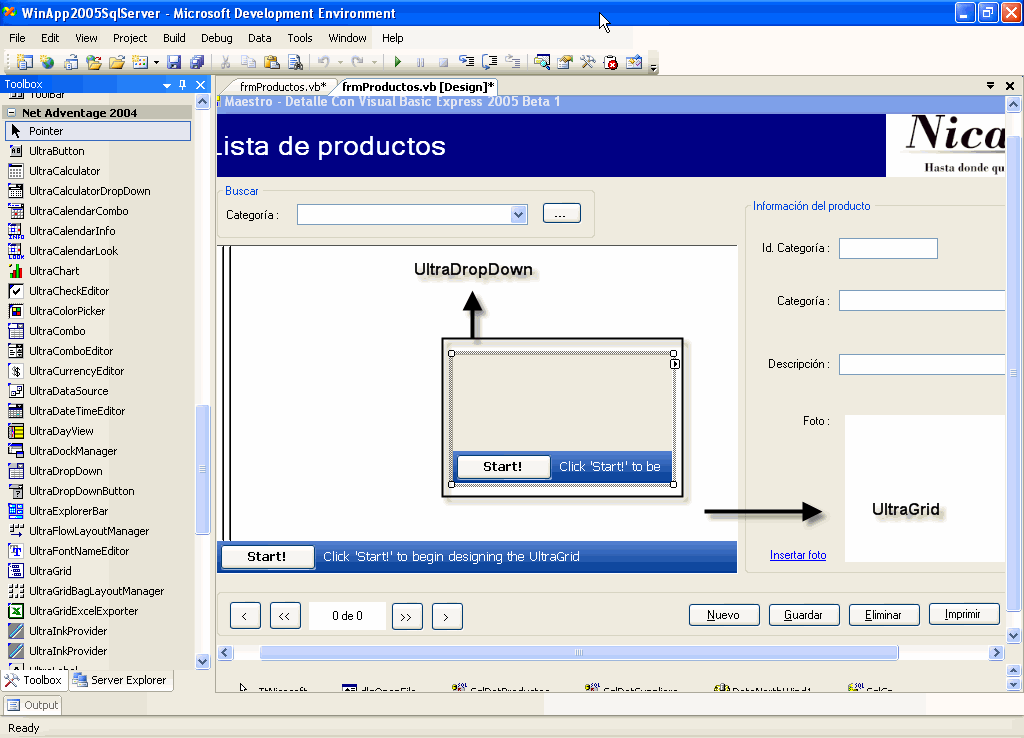Select the Pointer tool in toolbox
Image resolution: width=1024 pixels, height=738 pixels.
point(98,131)
